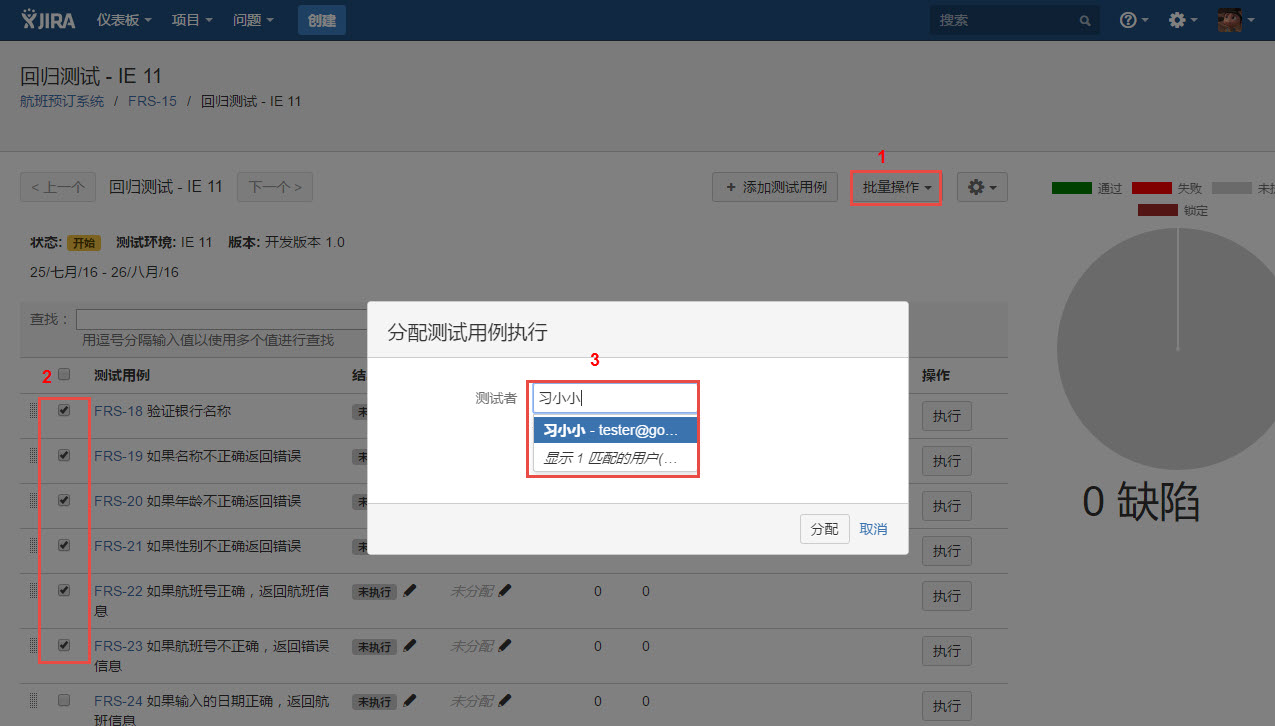1275x726 pixels.
Task: Click the 测试用例 column header
Action: pyautogui.click(x=122, y=376)
